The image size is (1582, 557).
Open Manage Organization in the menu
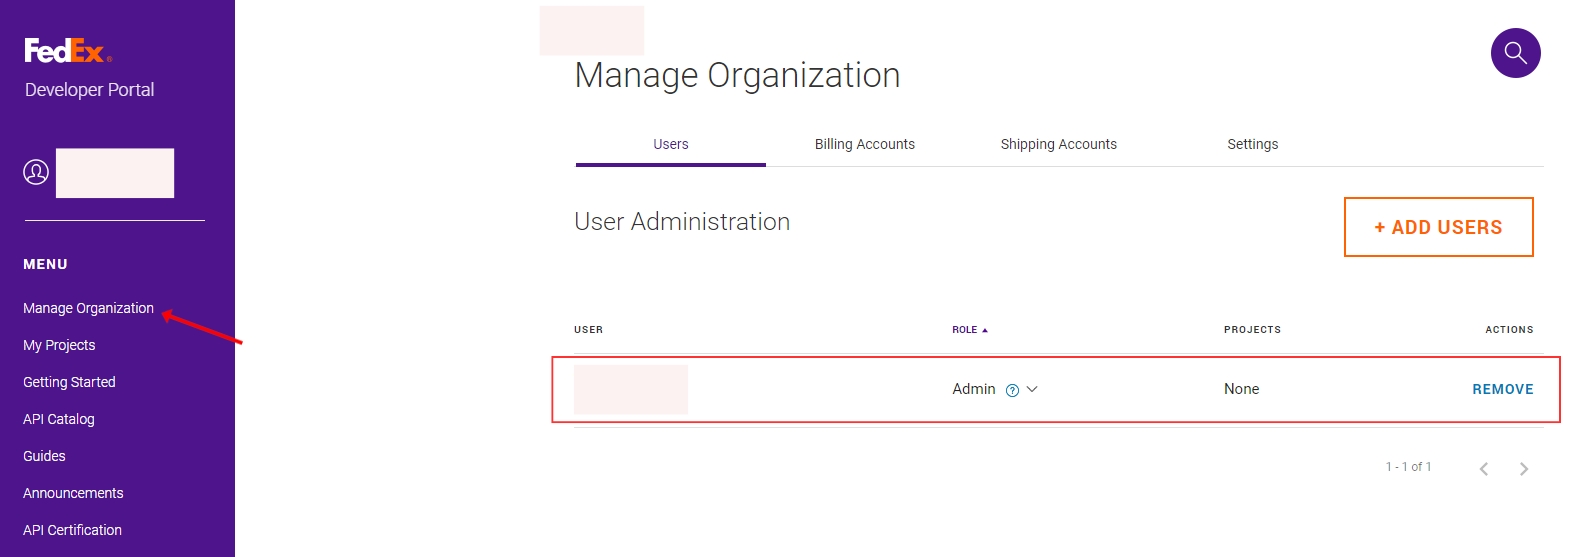tap(88, 308)
